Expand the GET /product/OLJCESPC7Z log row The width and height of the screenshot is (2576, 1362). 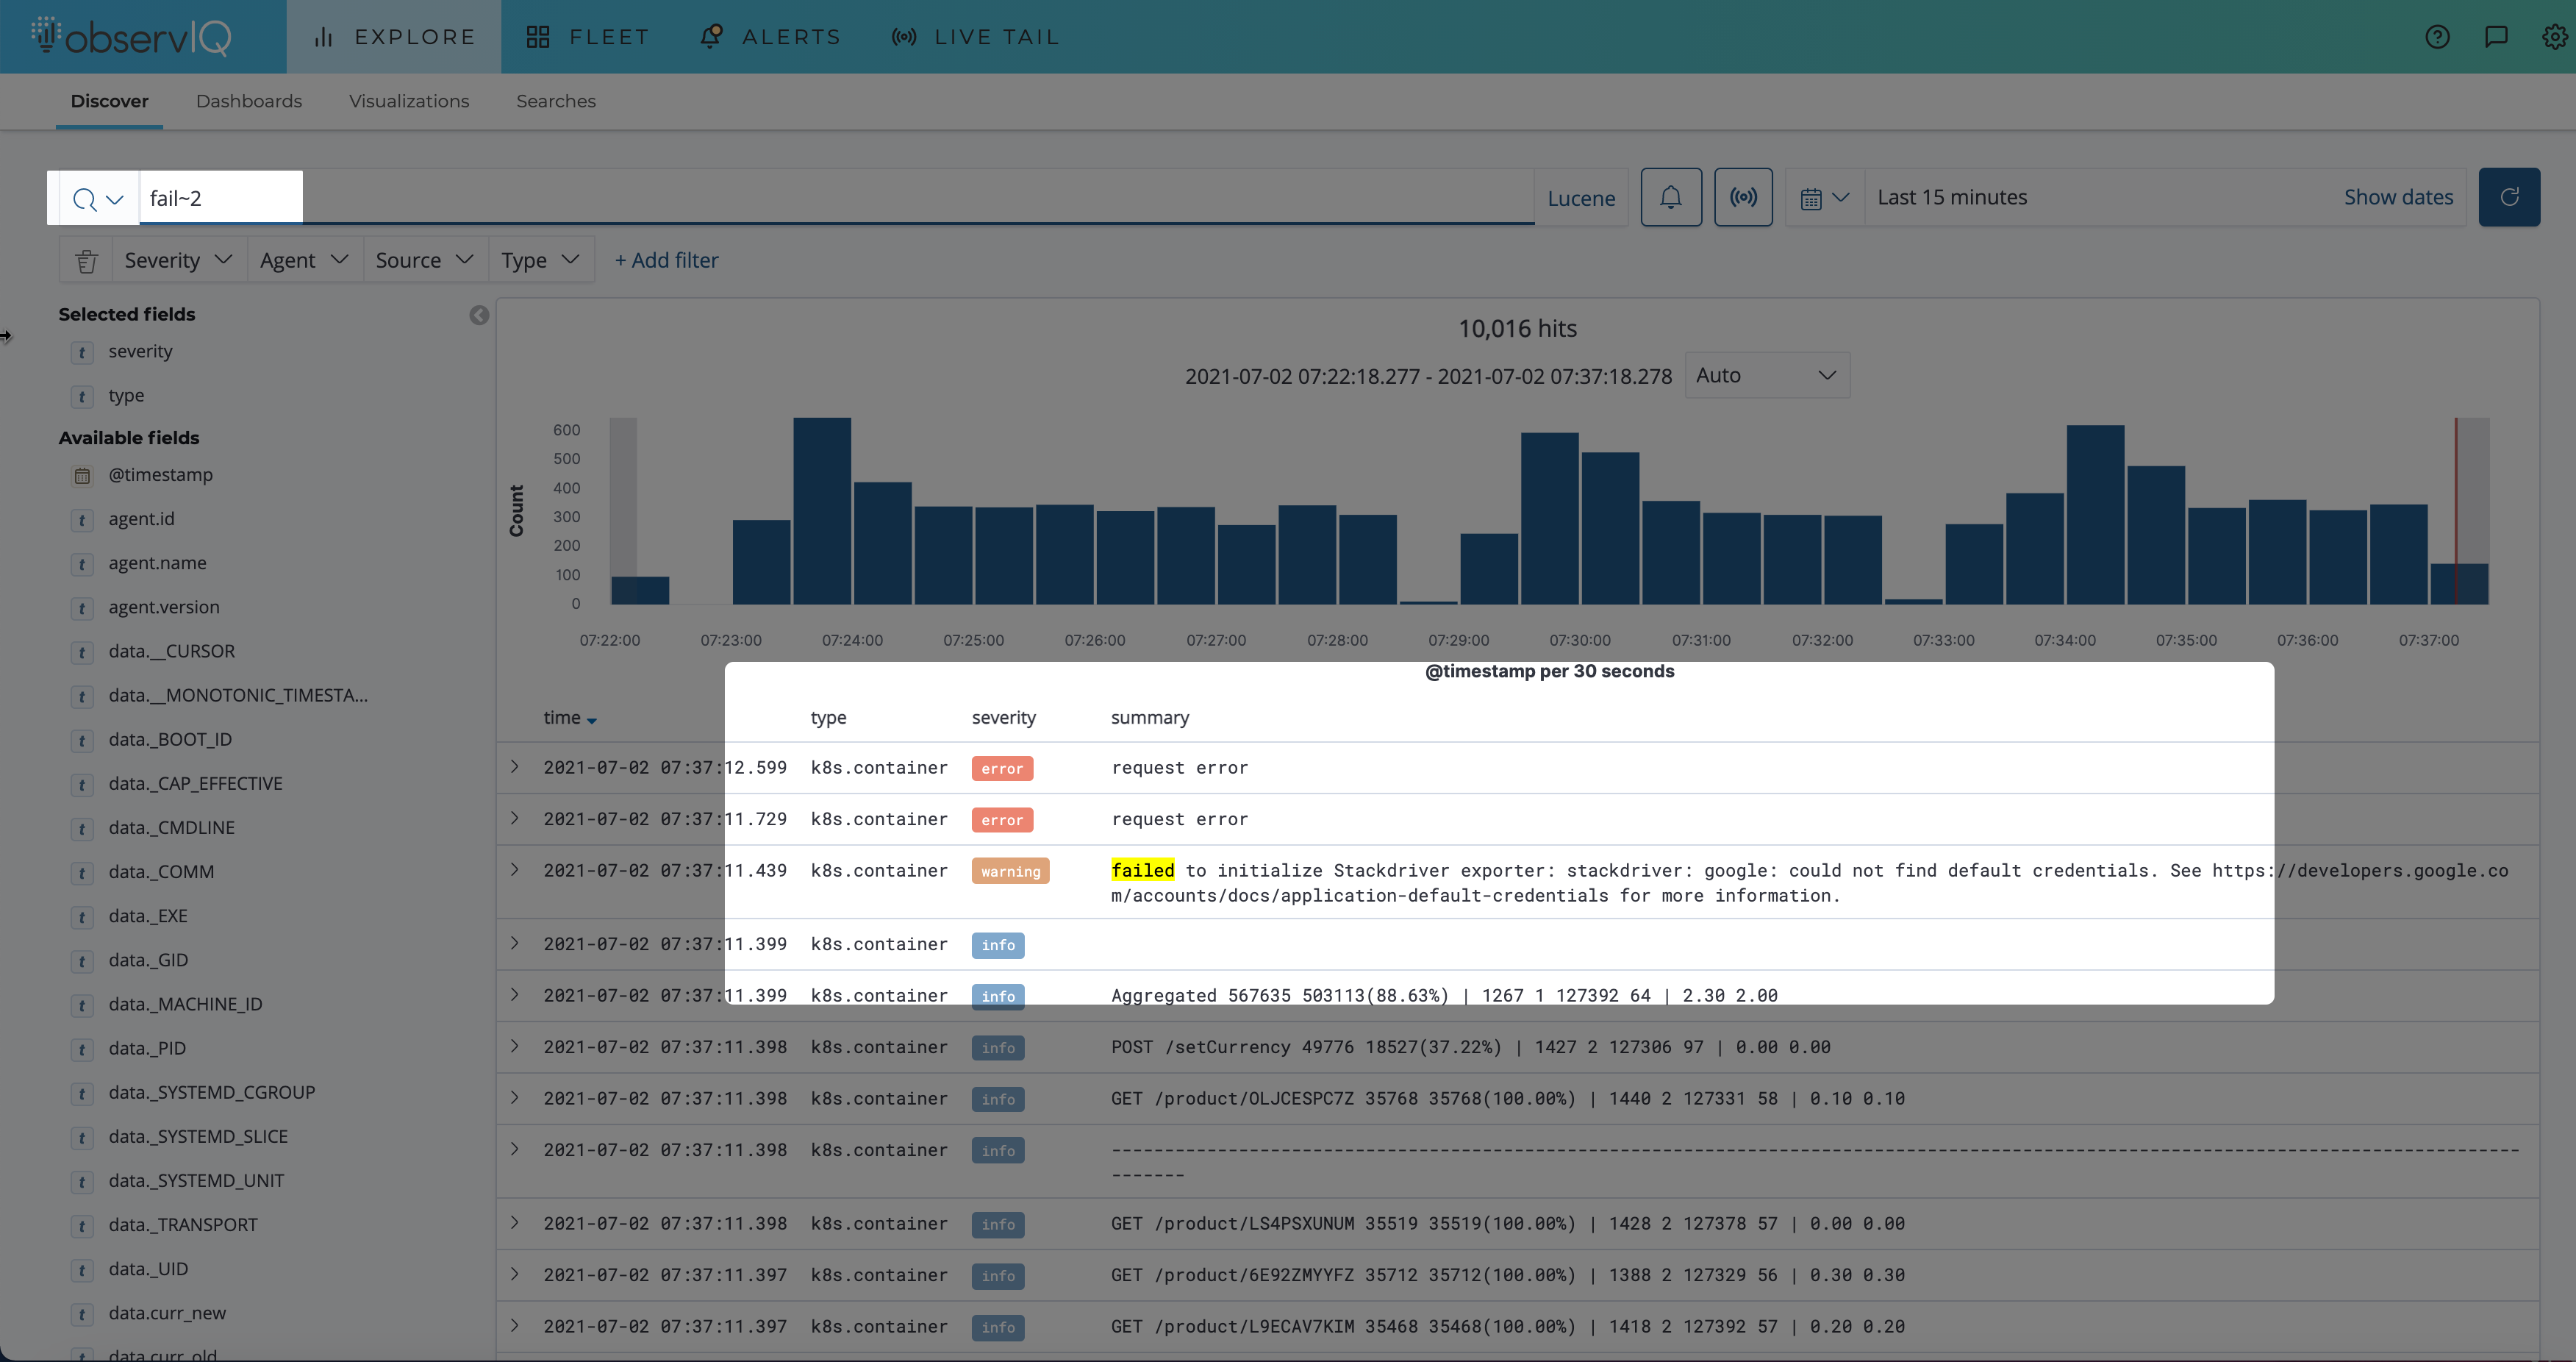(x=515, y=1098)
